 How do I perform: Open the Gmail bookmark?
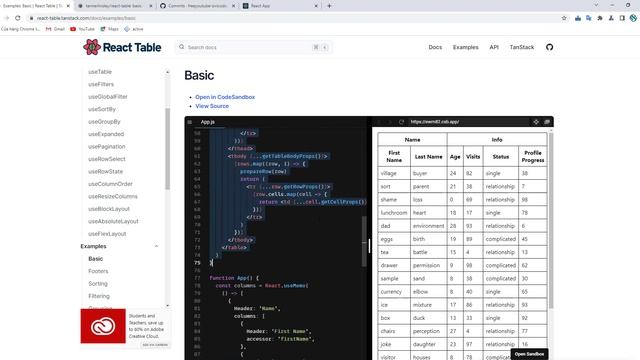pyautogui.click(x=55, y=29)
